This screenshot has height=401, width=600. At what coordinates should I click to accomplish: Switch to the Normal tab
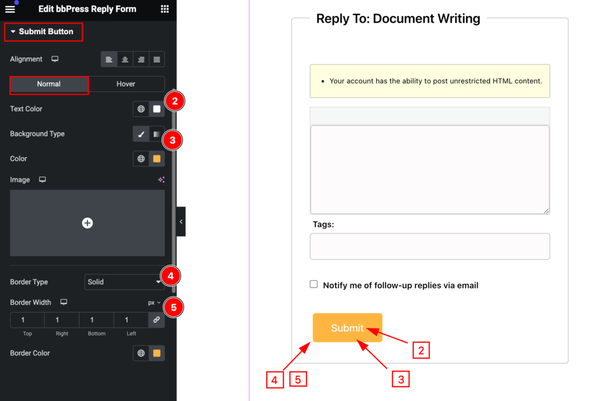[x=49, y=84]
